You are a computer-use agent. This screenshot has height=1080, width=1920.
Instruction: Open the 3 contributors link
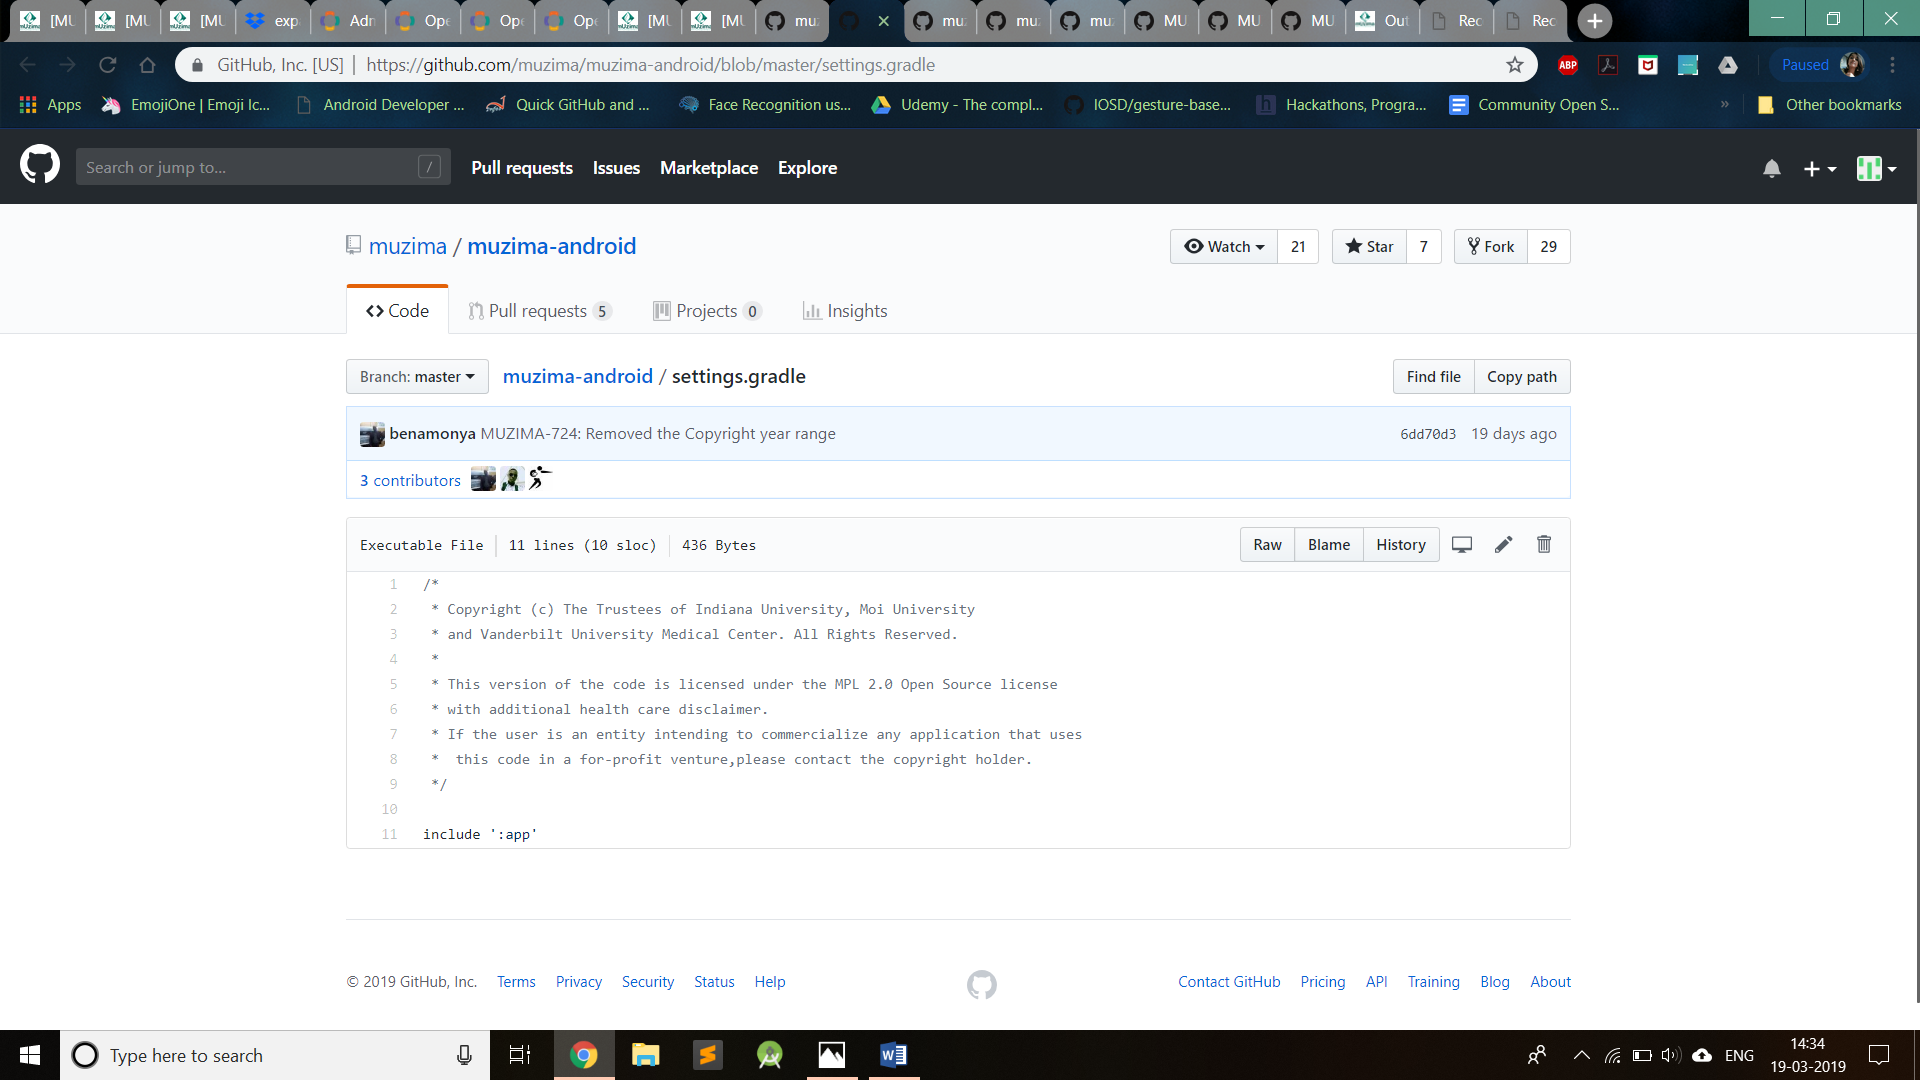tap(410, 481)
